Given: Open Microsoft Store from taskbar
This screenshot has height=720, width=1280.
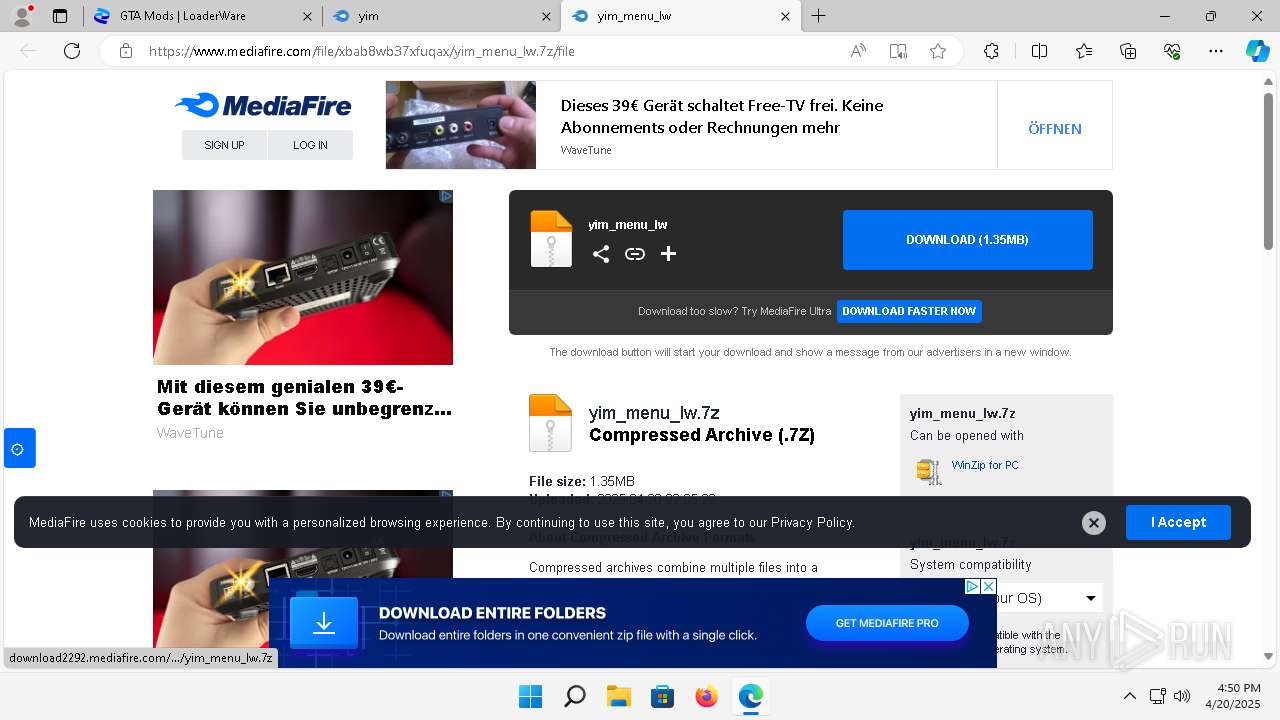Looking at the screenshot, I should pyautogui.click(x=662, y=696).
